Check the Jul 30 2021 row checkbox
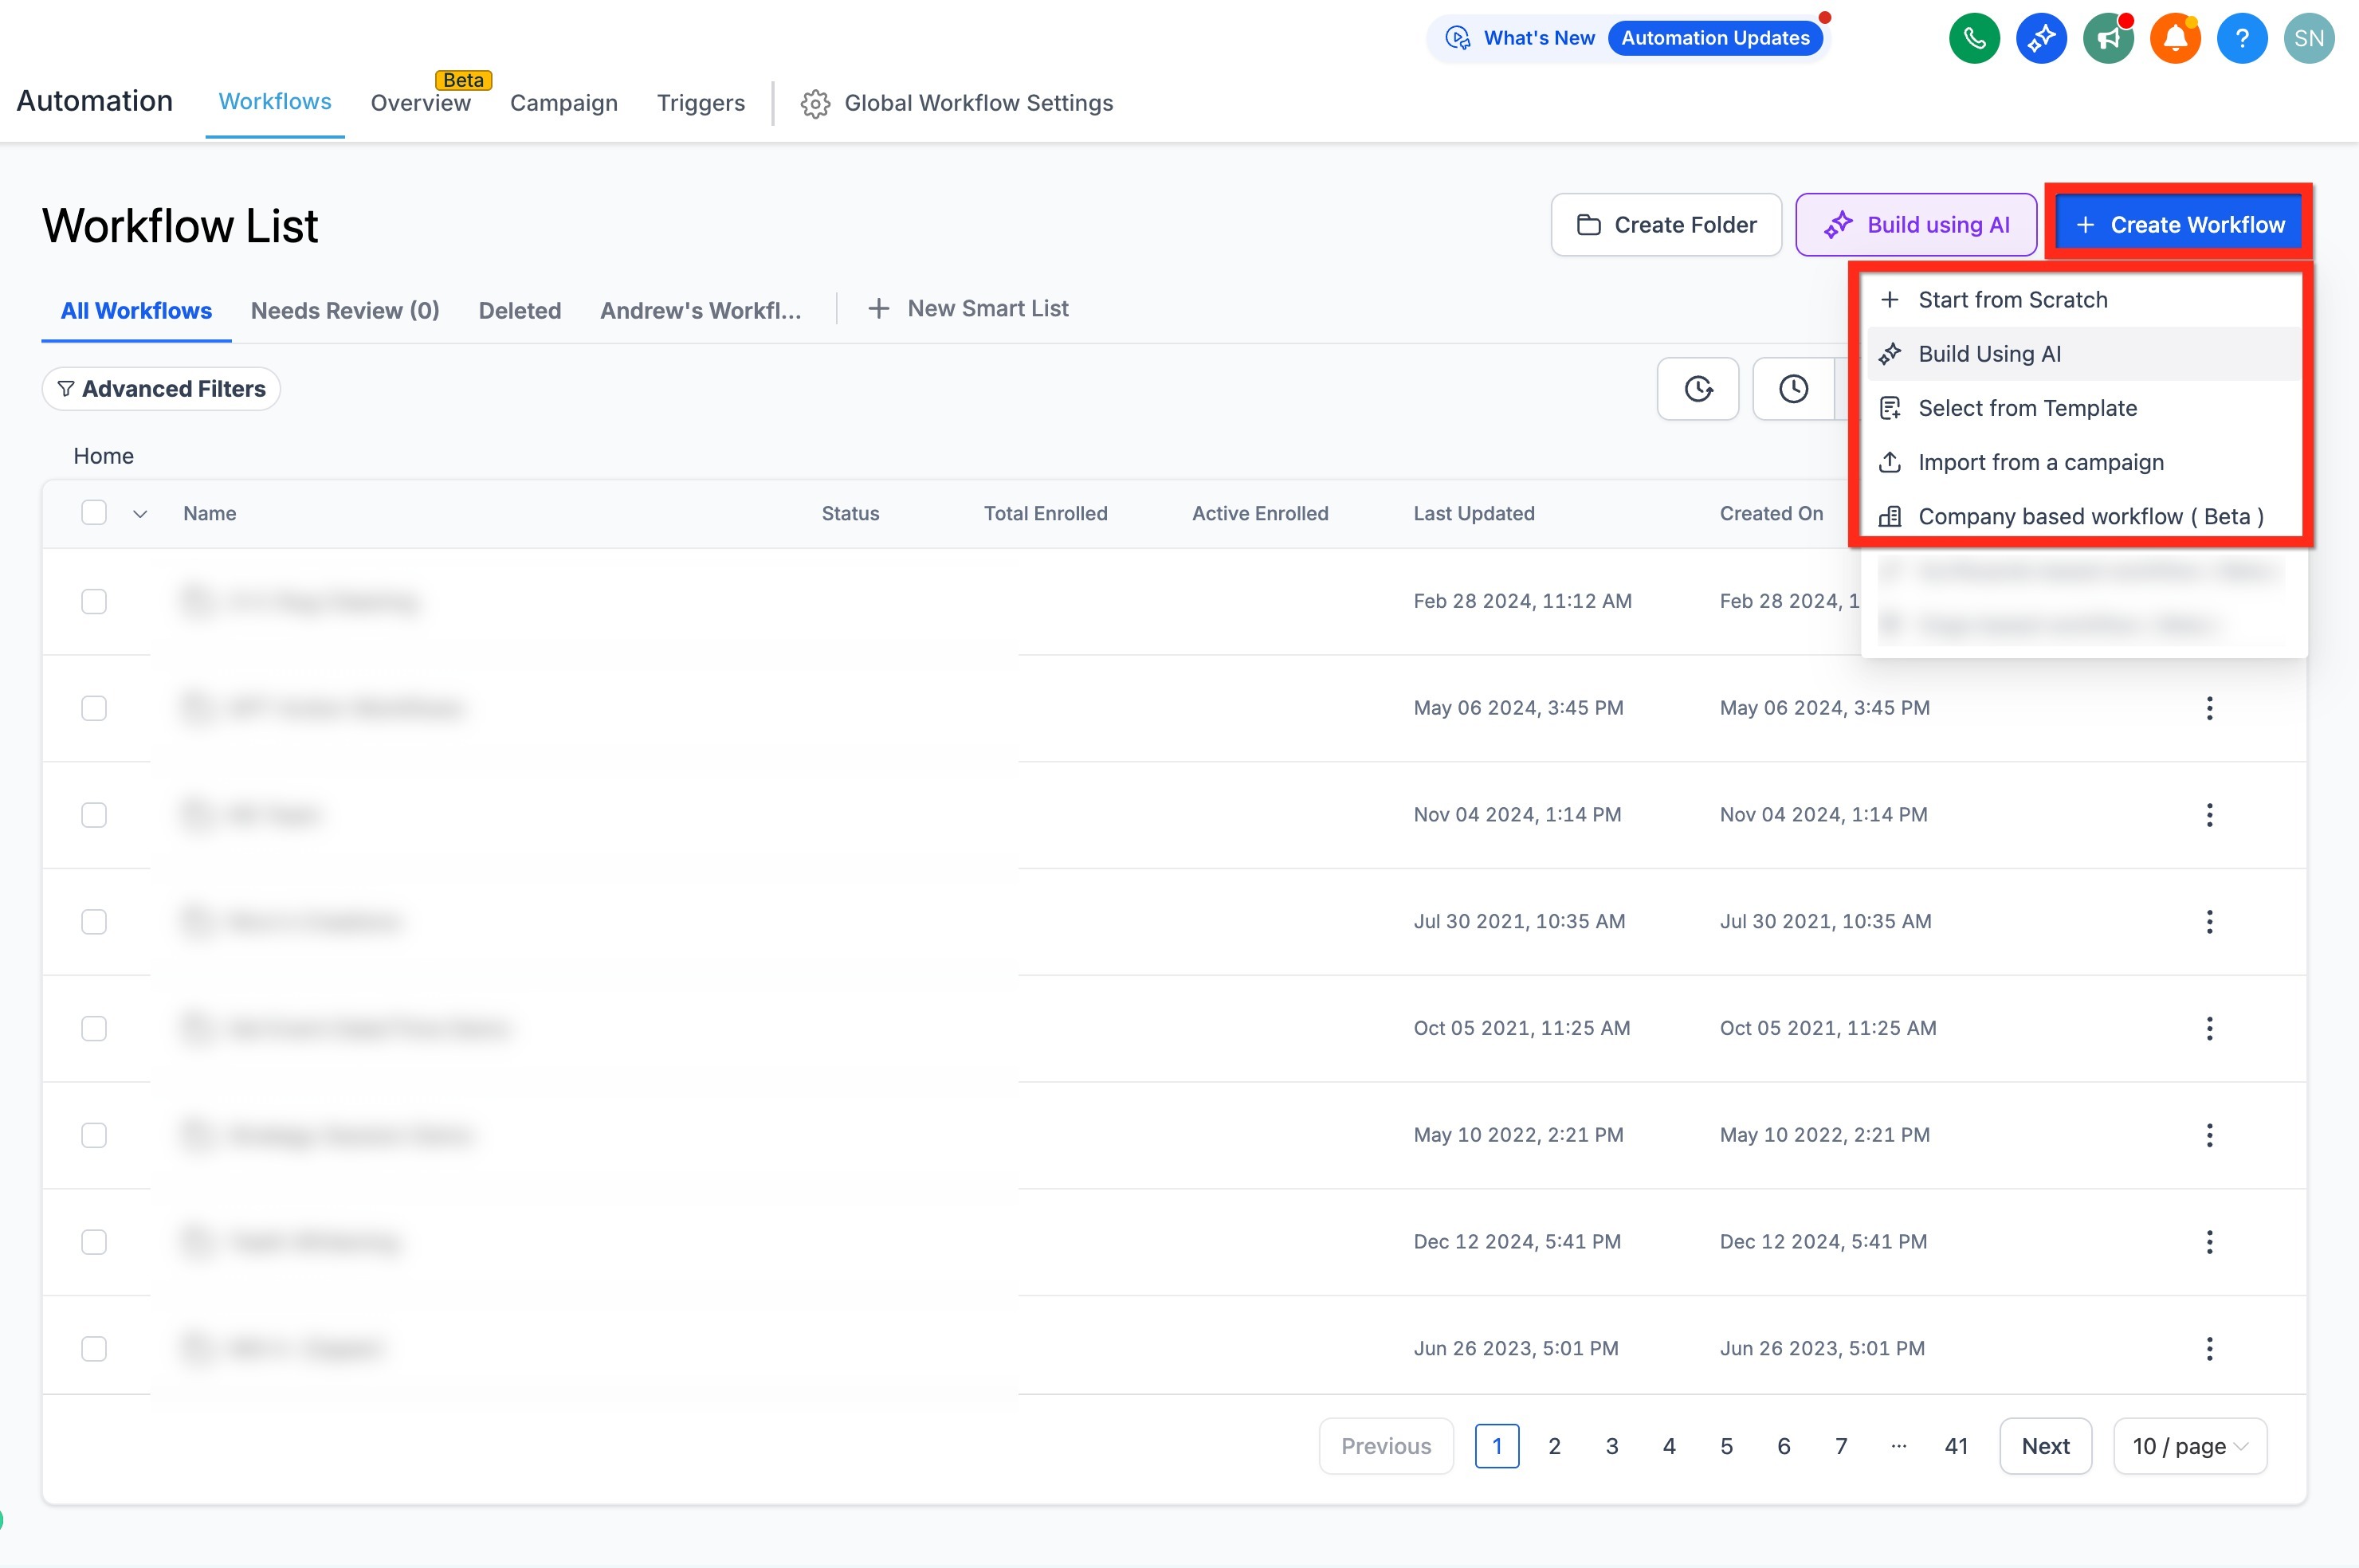Viewport: 2359px width, 1568px height. click(94, 921)
